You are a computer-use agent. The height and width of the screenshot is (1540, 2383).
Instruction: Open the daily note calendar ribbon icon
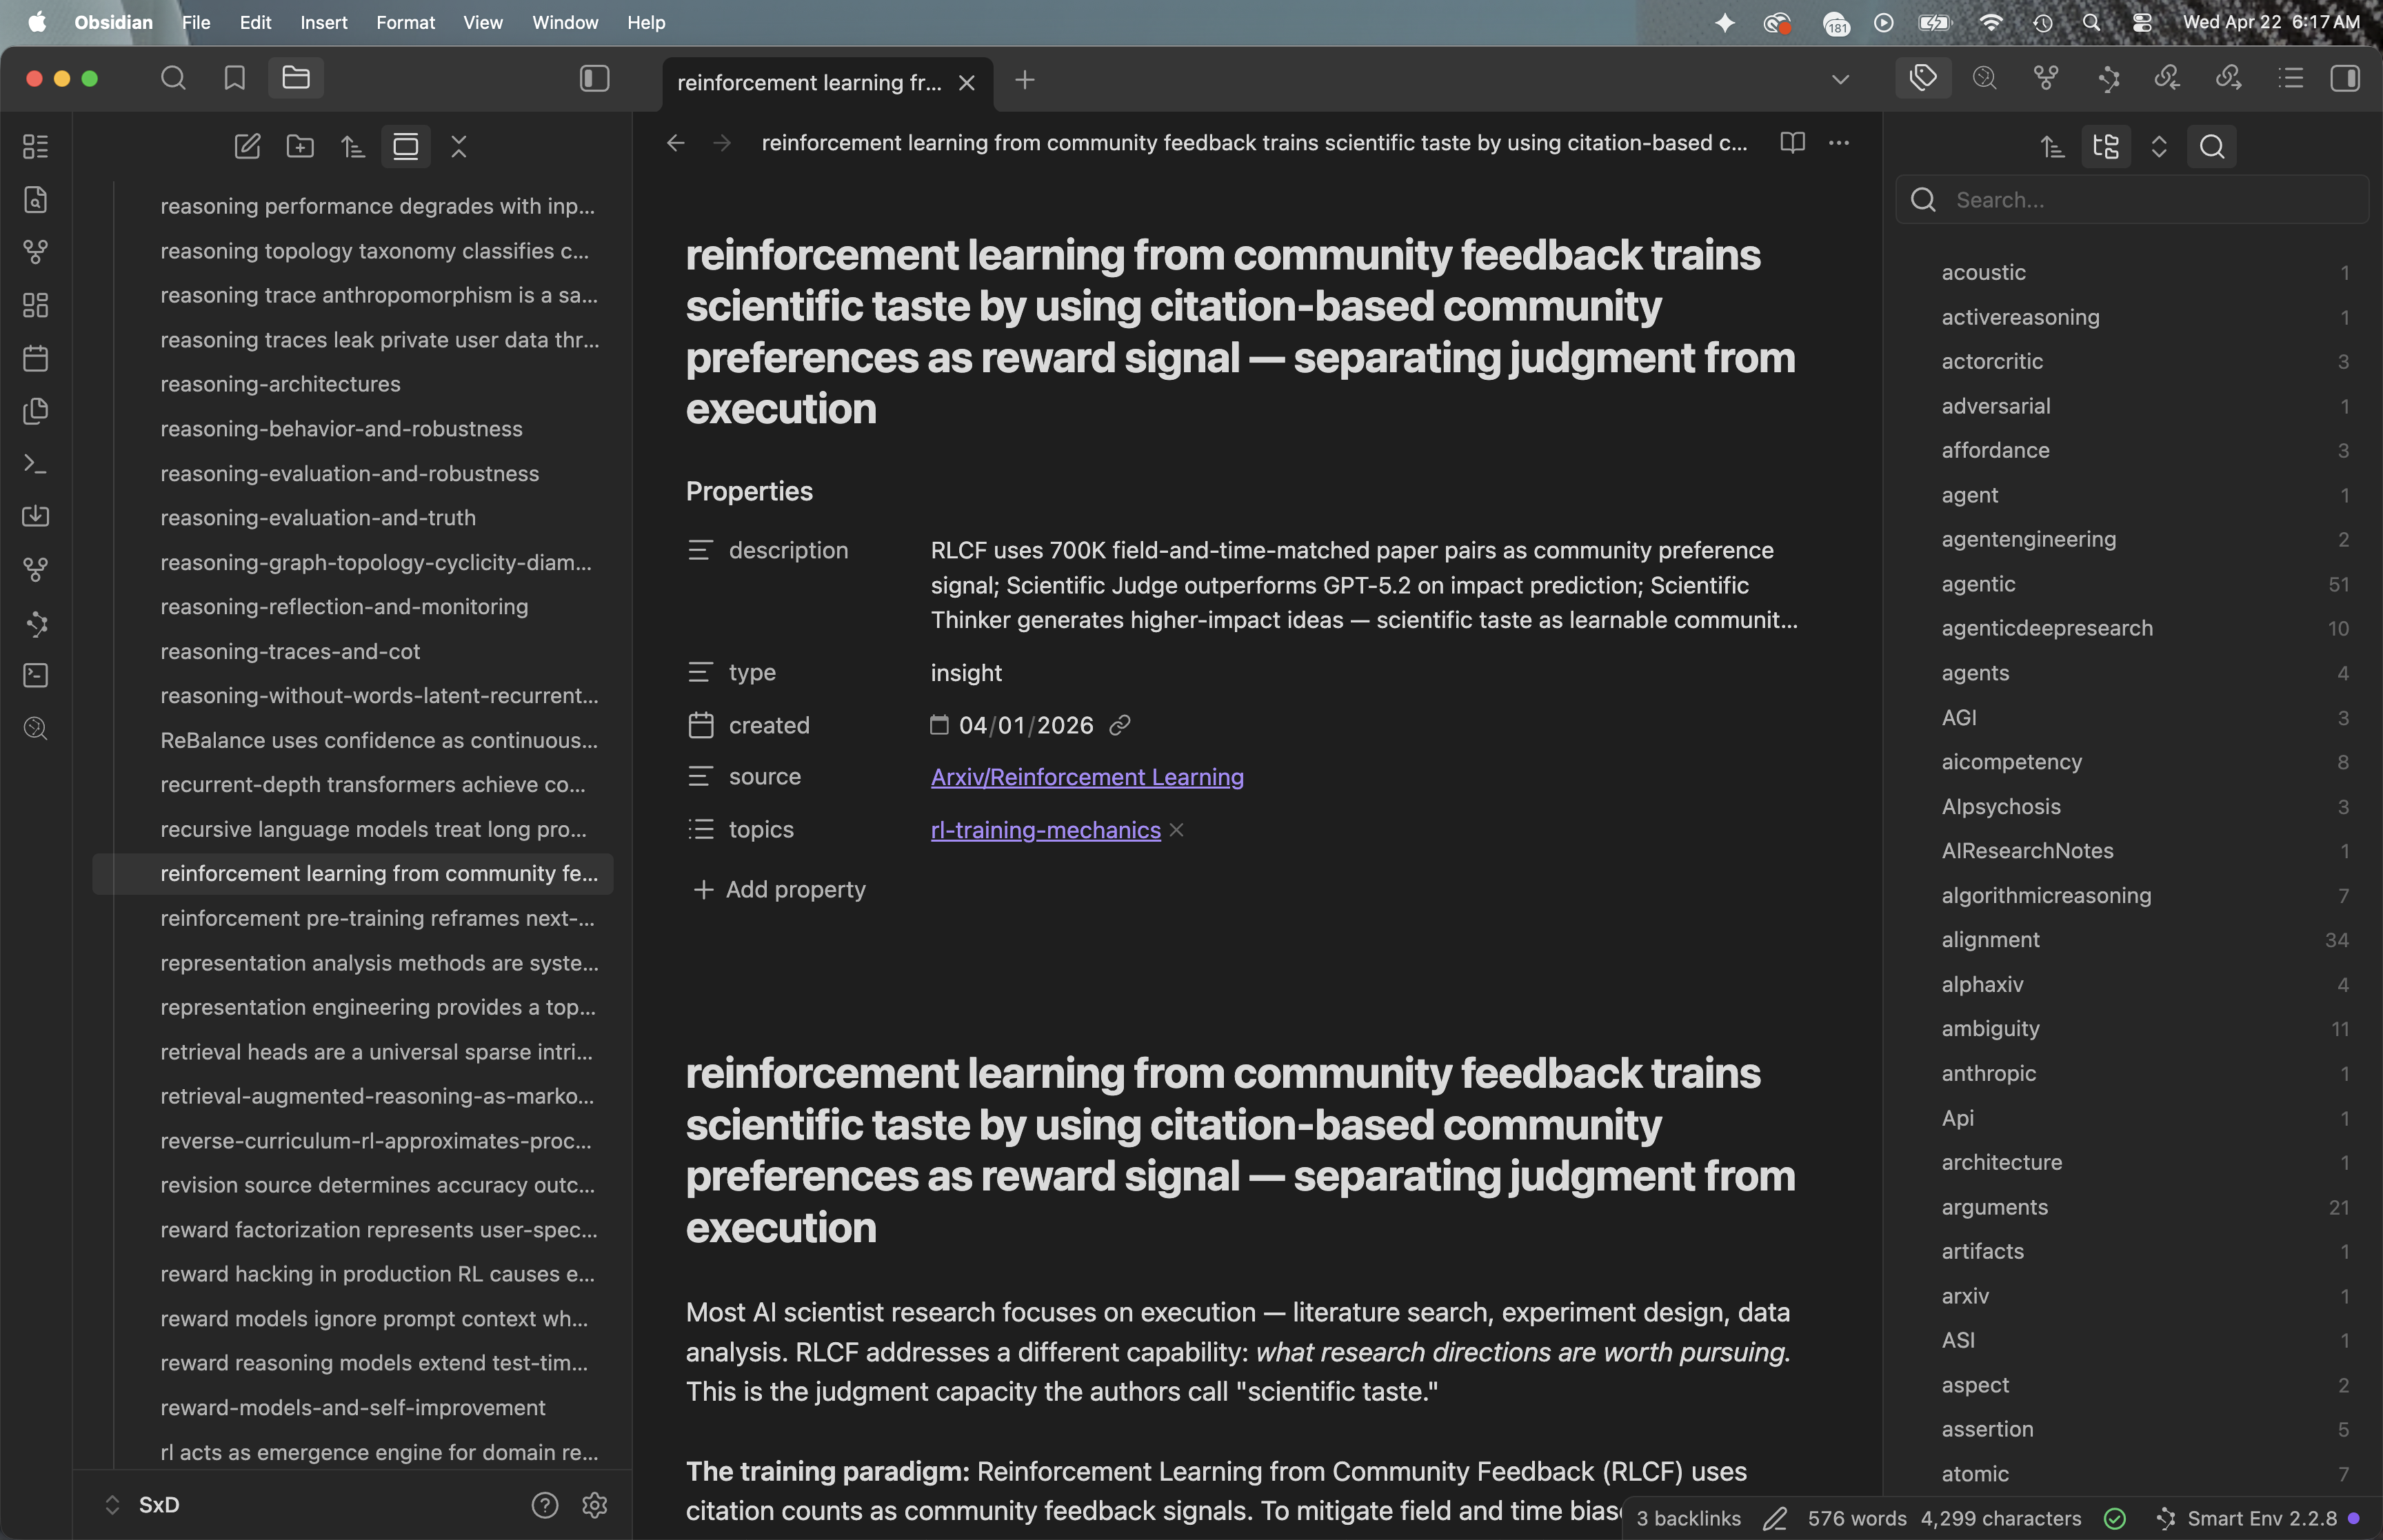coord(36,358)
